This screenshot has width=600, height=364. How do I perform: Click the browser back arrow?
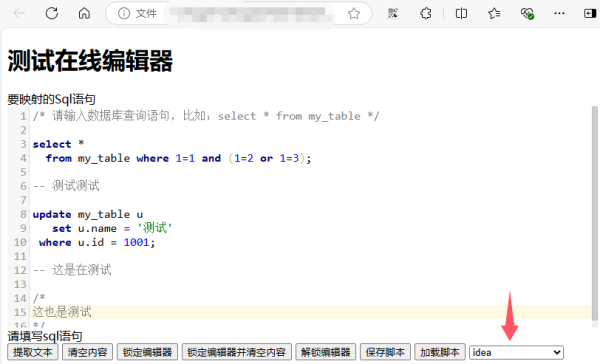point(19,13)
